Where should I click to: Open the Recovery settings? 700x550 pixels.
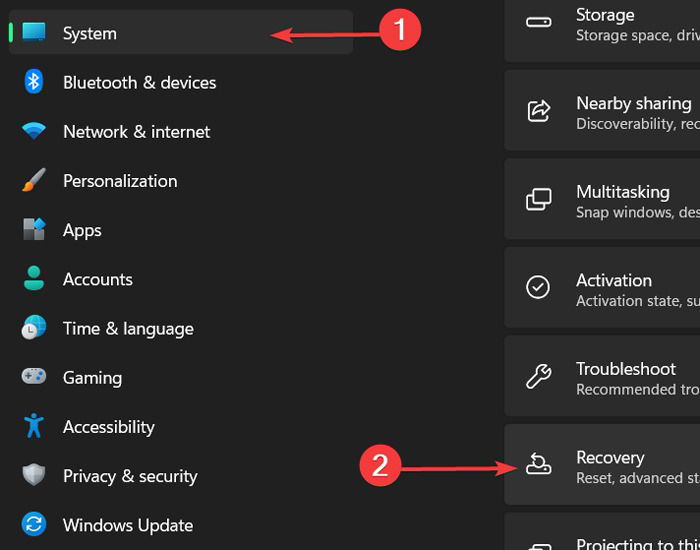[x=602, y=464]
